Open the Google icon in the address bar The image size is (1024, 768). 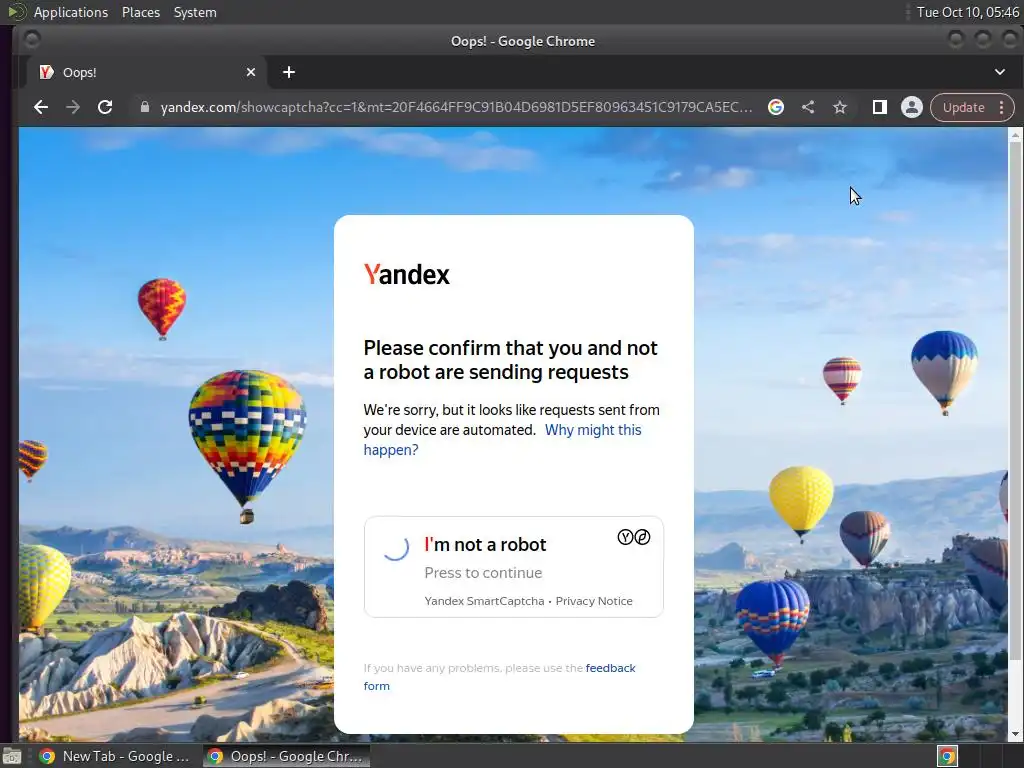pos(776,107)
